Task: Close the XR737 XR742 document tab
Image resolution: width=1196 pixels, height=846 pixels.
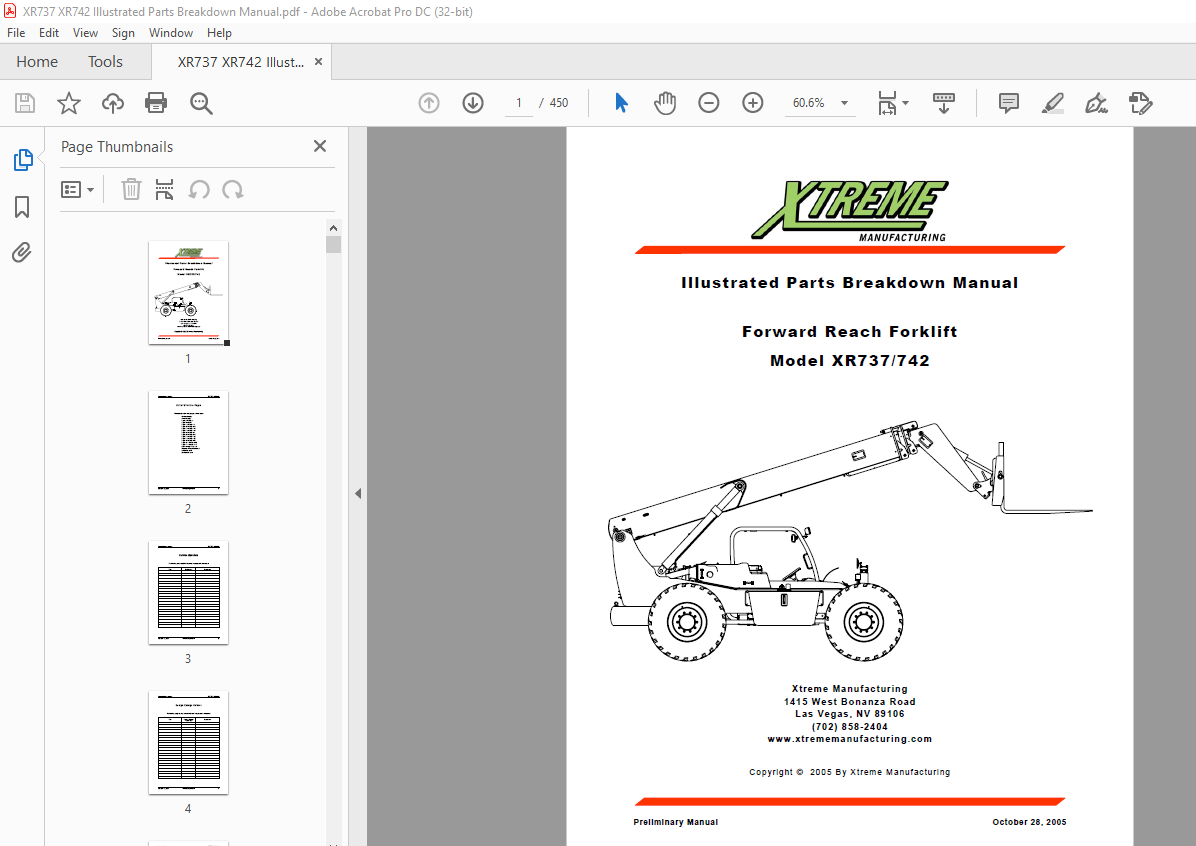Action: 319,62
